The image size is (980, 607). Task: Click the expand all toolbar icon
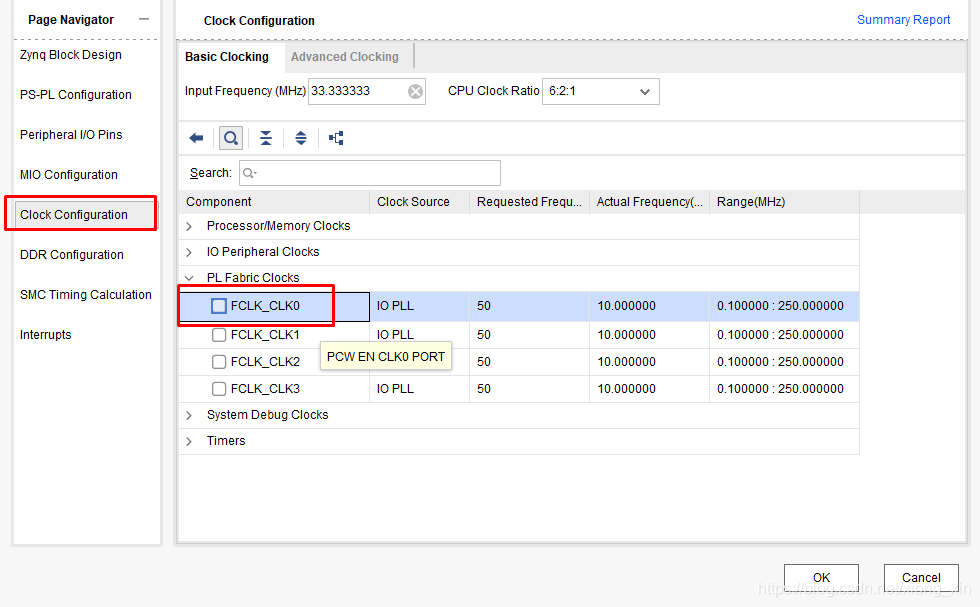tap(301, 138)
